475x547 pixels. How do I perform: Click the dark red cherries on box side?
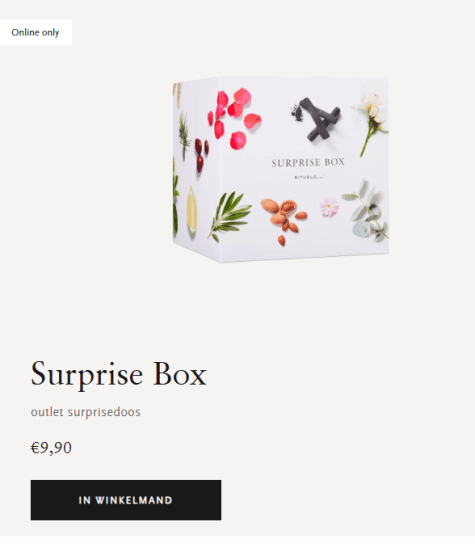tap(201, 154)
